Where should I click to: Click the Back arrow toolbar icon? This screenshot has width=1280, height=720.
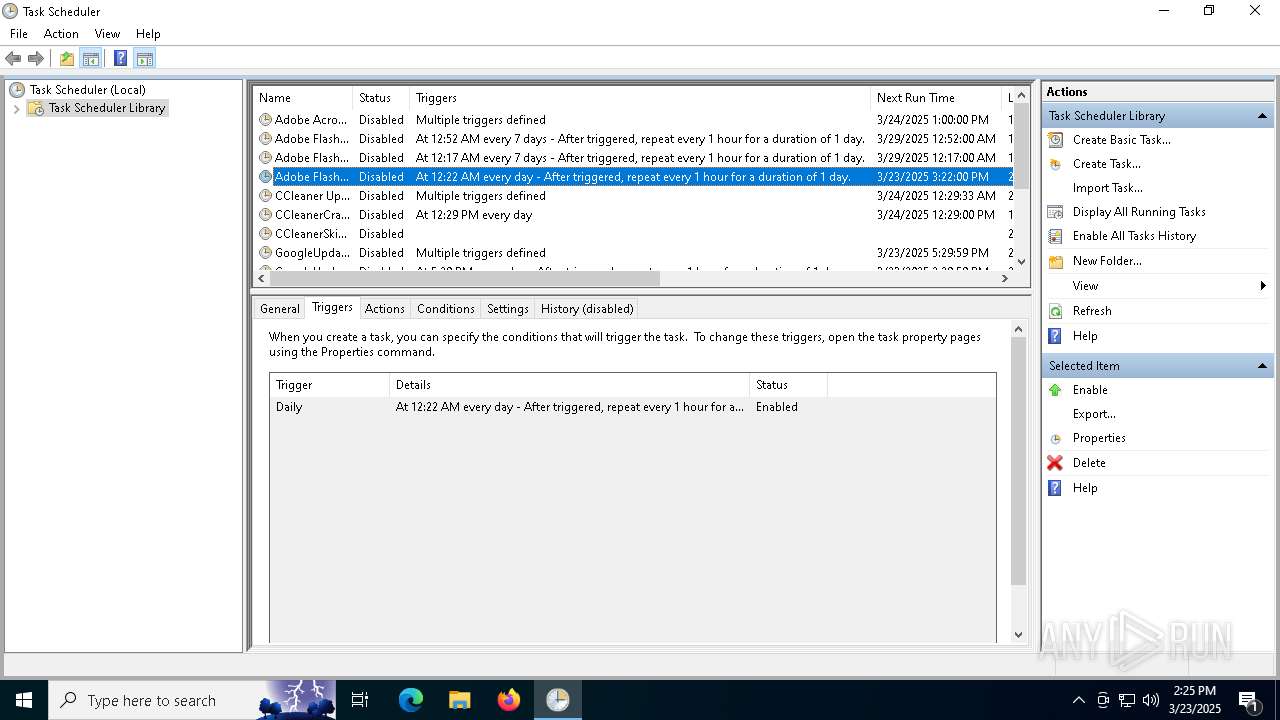click(x=13, y=58)
